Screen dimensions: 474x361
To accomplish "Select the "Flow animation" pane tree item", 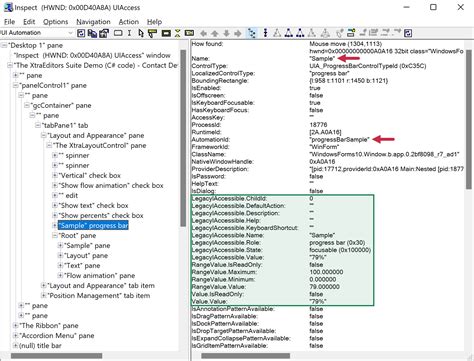I will point(99,276).
